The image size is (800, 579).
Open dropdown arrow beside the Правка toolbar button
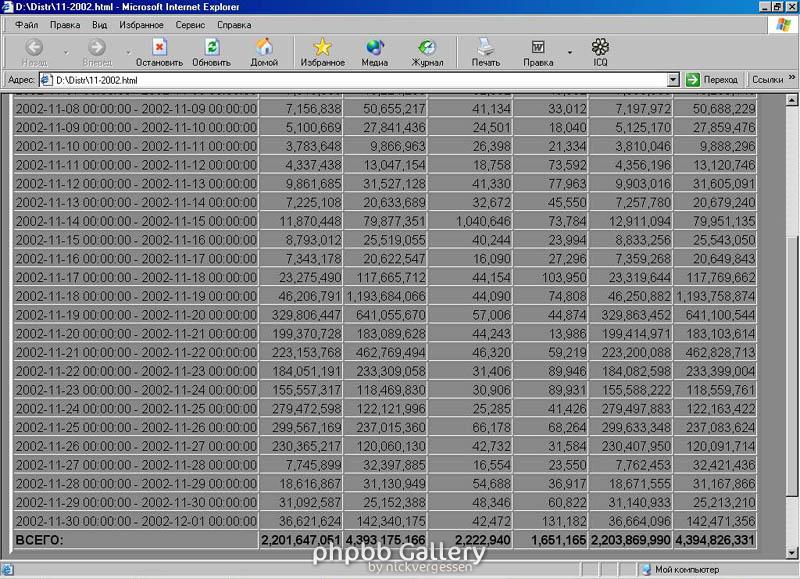[x=569, y=51]
